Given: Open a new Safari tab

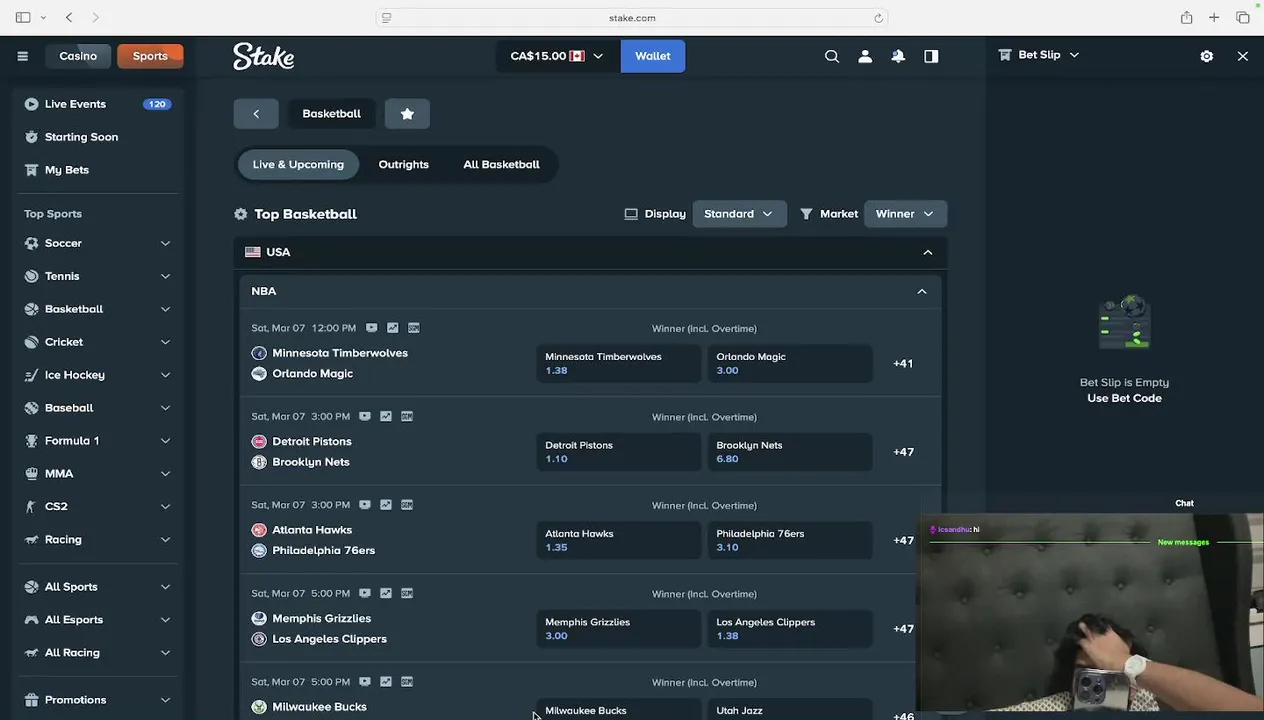Looking at the screenshot, I should click(1214, 17).
